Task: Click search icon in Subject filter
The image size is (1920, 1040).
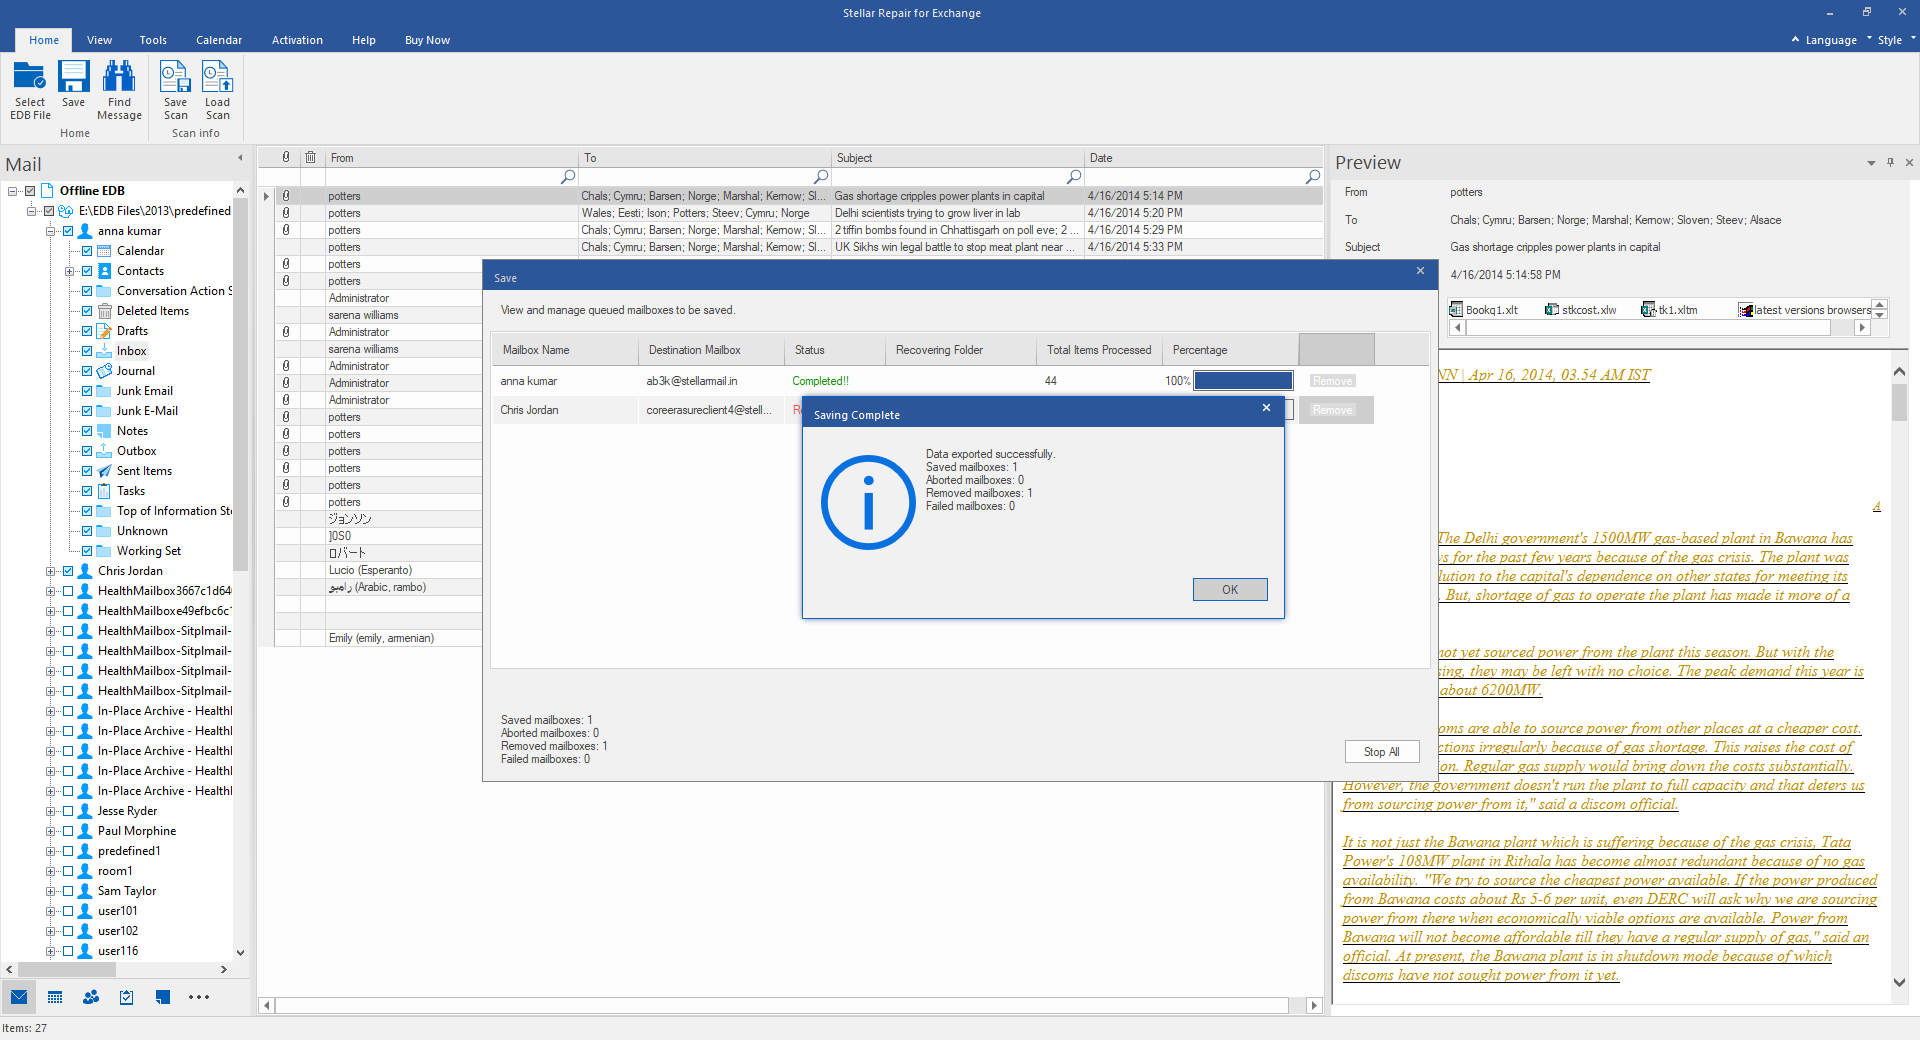Action: click(x=1074, y=176)
